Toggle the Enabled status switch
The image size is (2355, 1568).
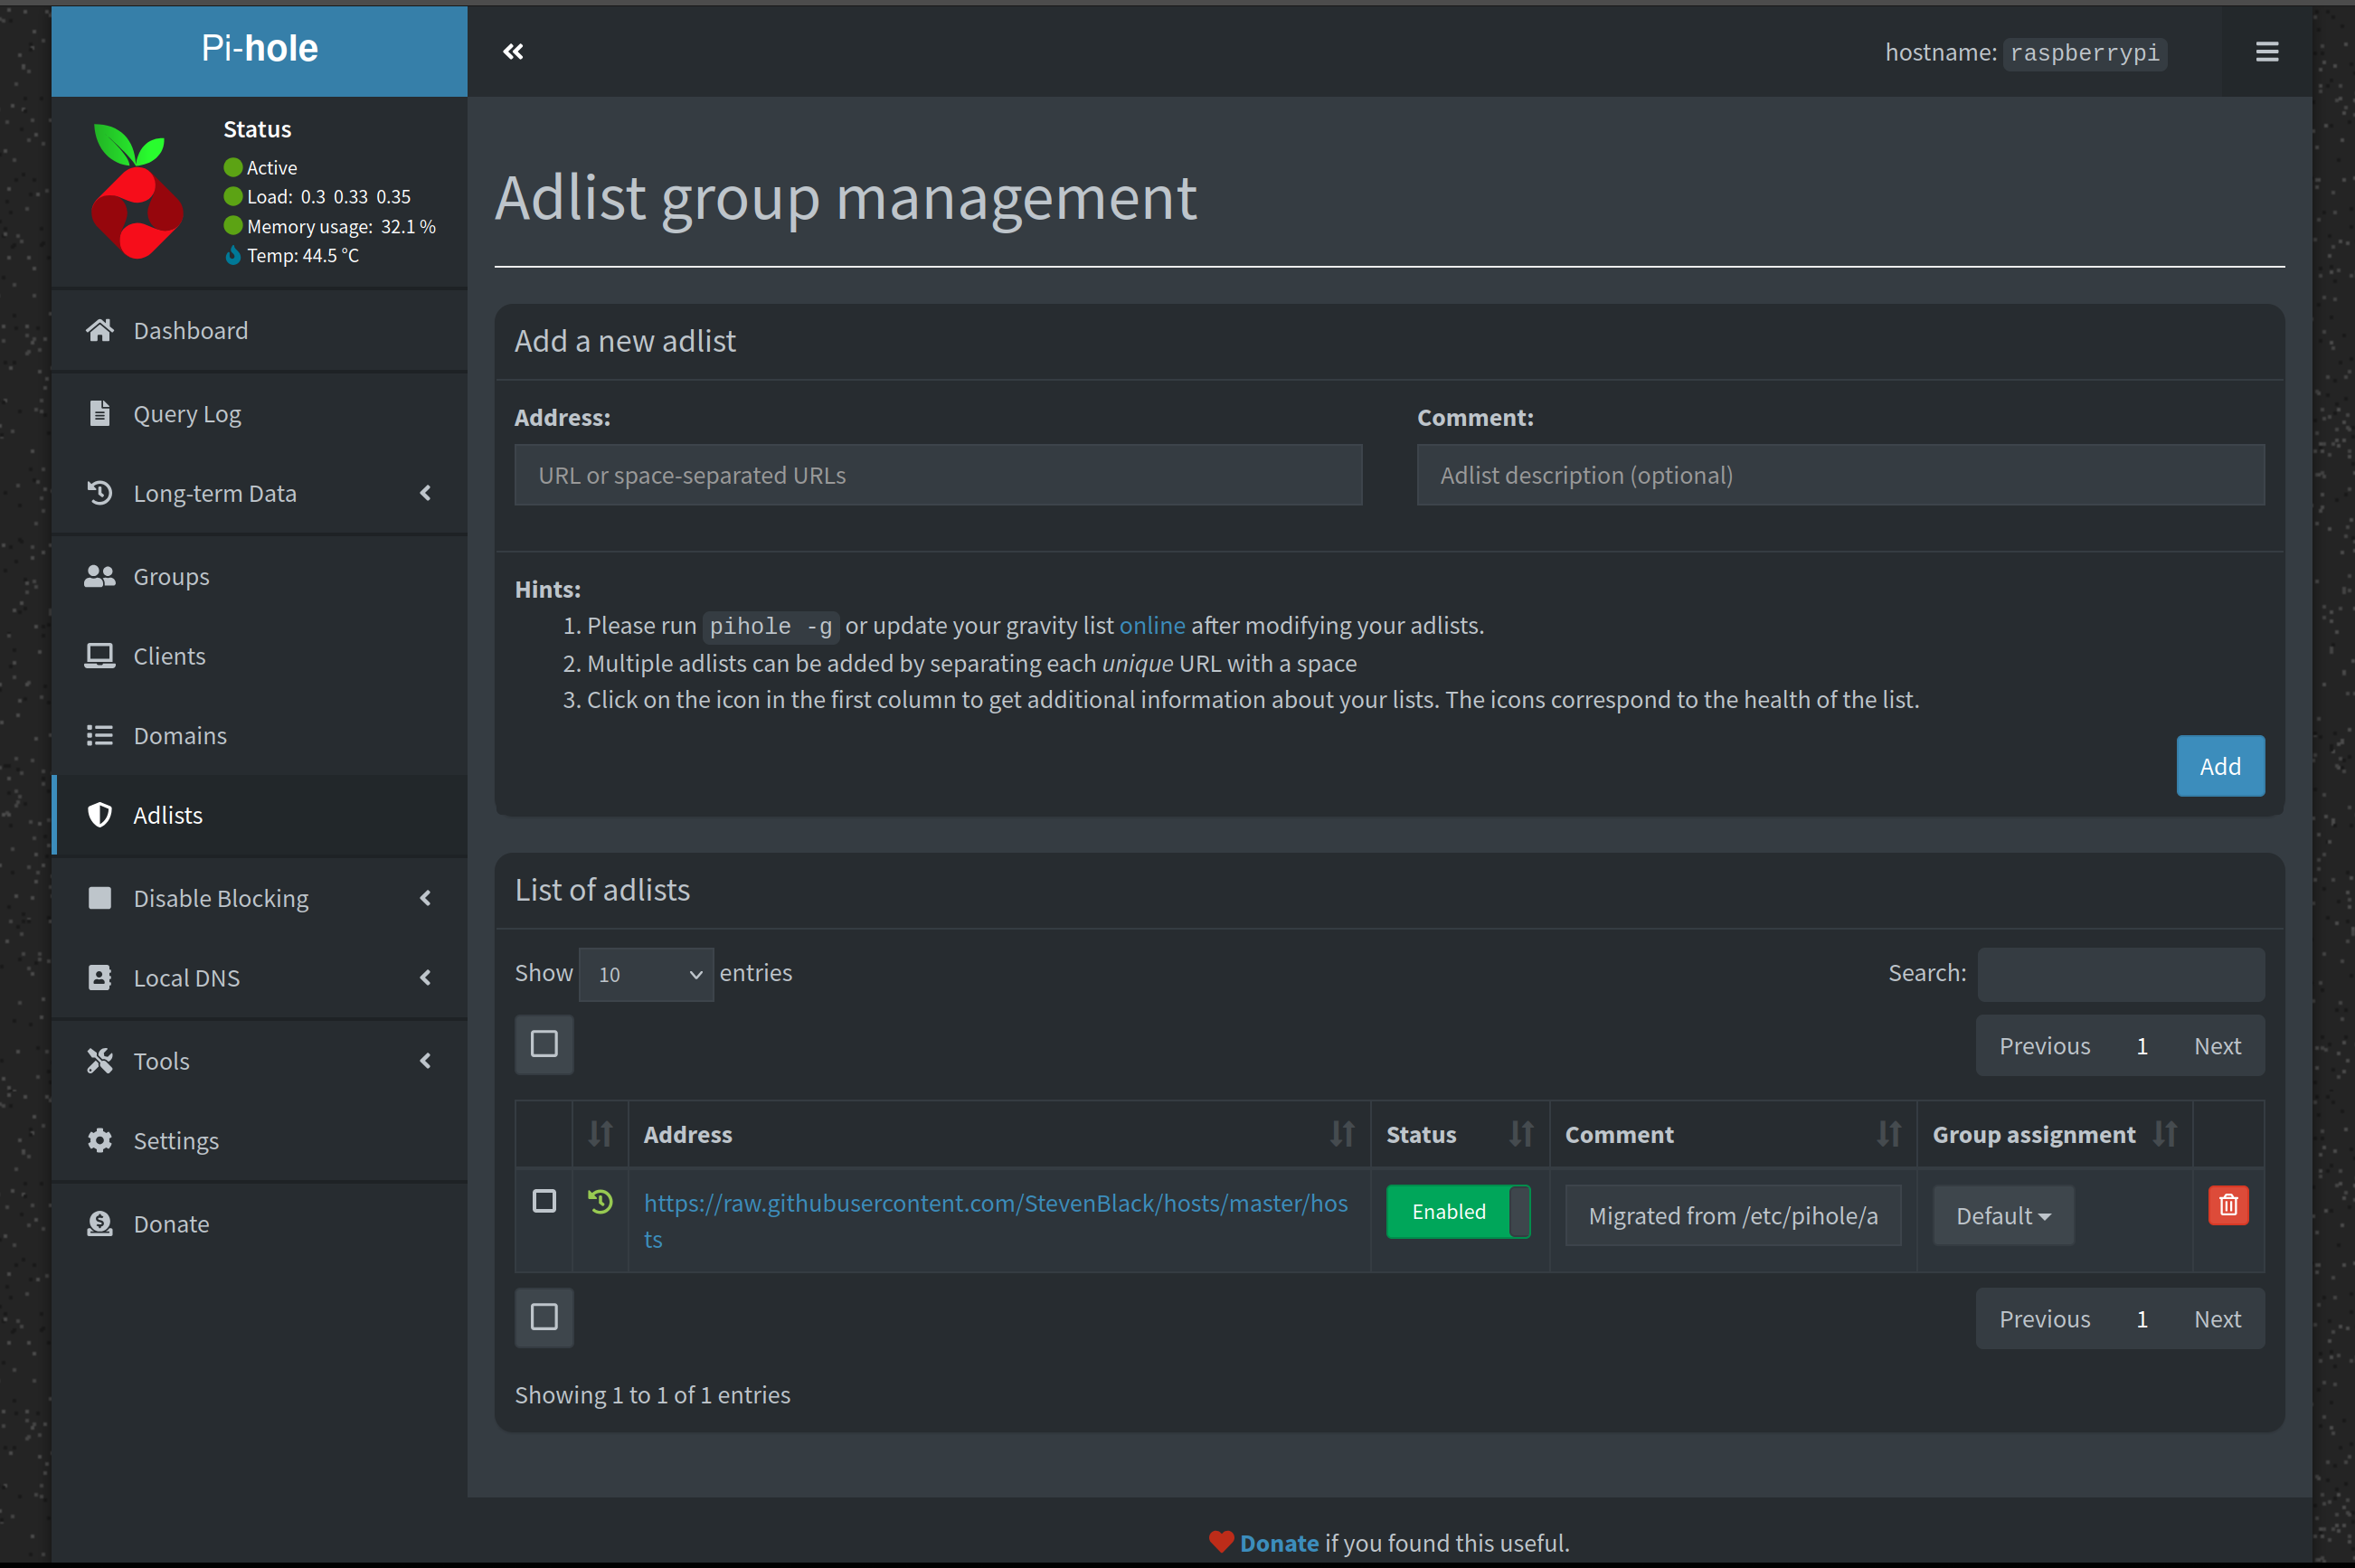tap(1457, 1211)
